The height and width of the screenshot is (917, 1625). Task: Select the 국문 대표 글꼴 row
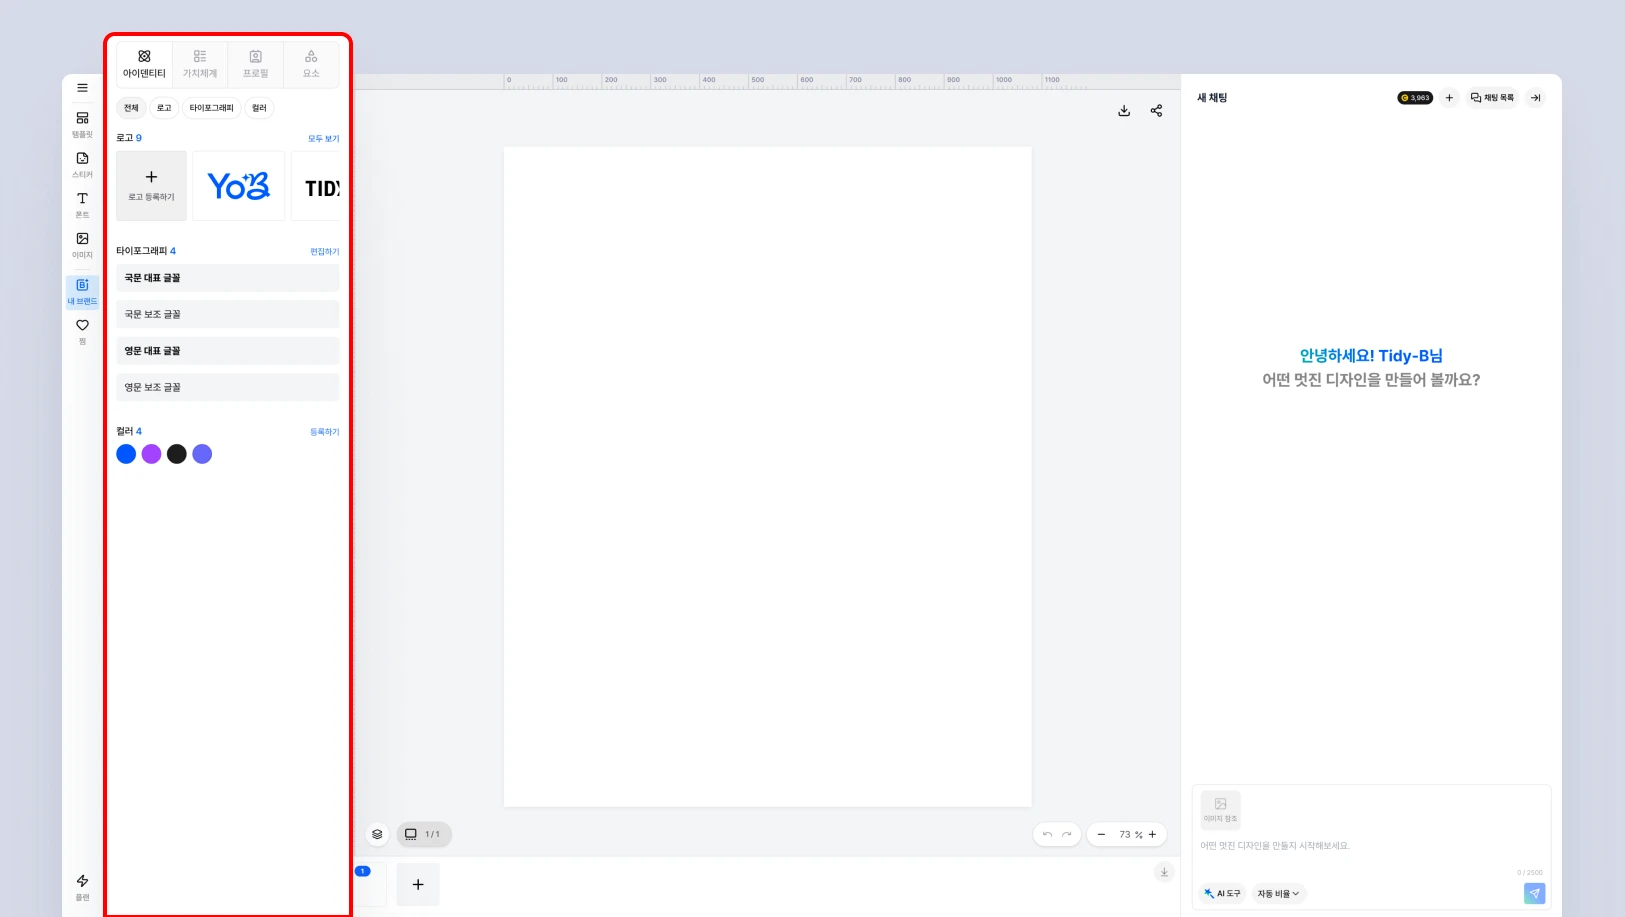[228, 278]
